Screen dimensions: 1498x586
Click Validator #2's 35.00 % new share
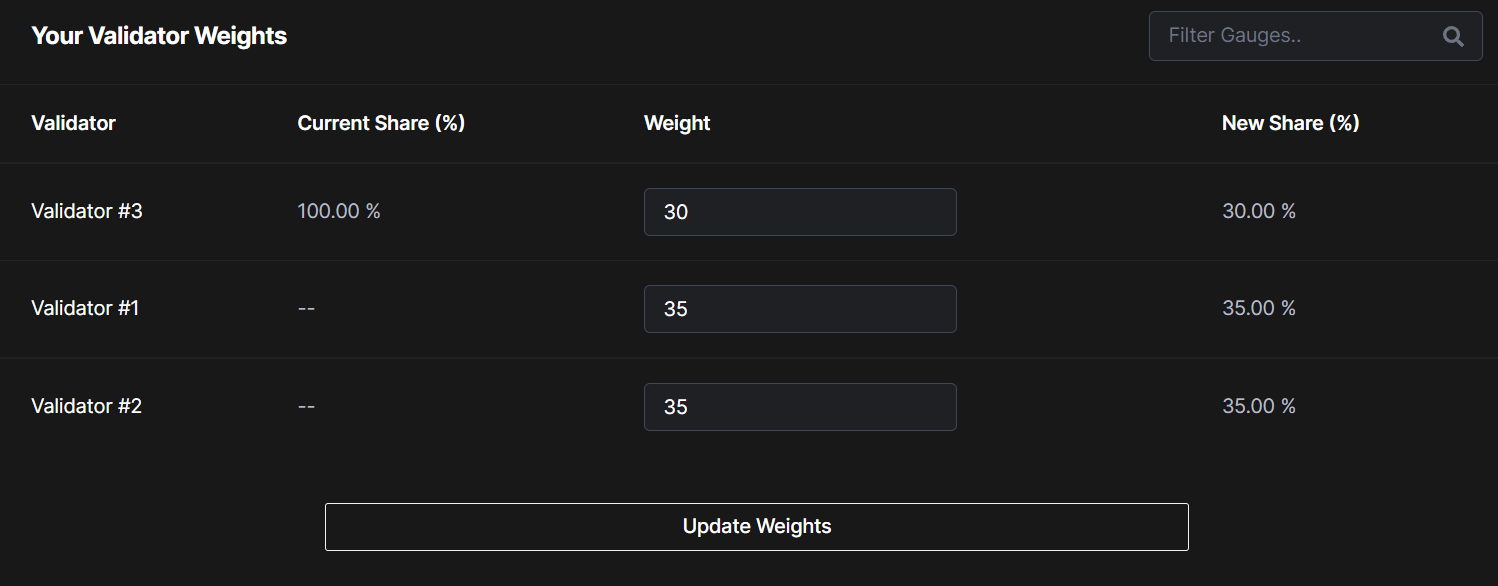[1259, 406]
